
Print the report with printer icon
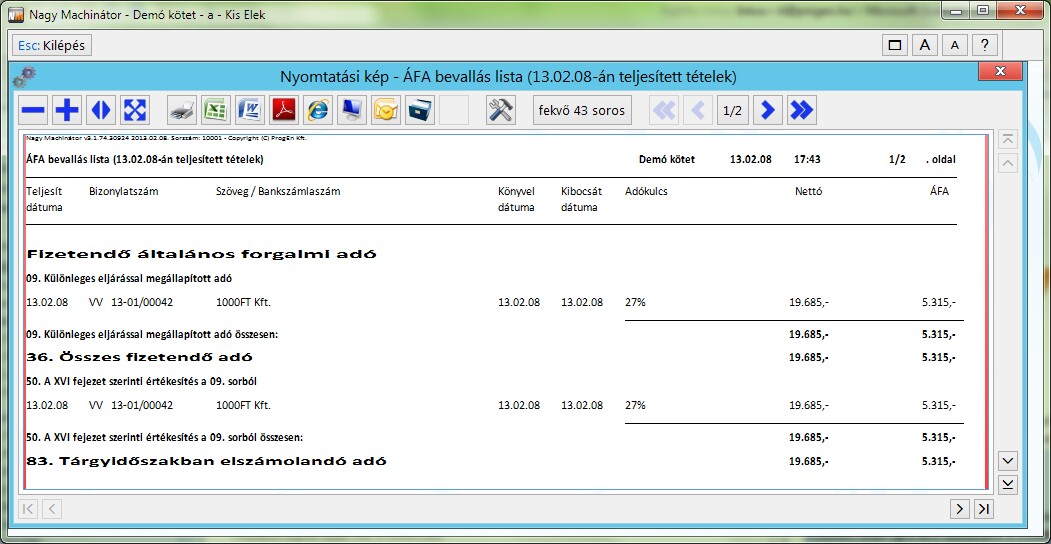181,110
